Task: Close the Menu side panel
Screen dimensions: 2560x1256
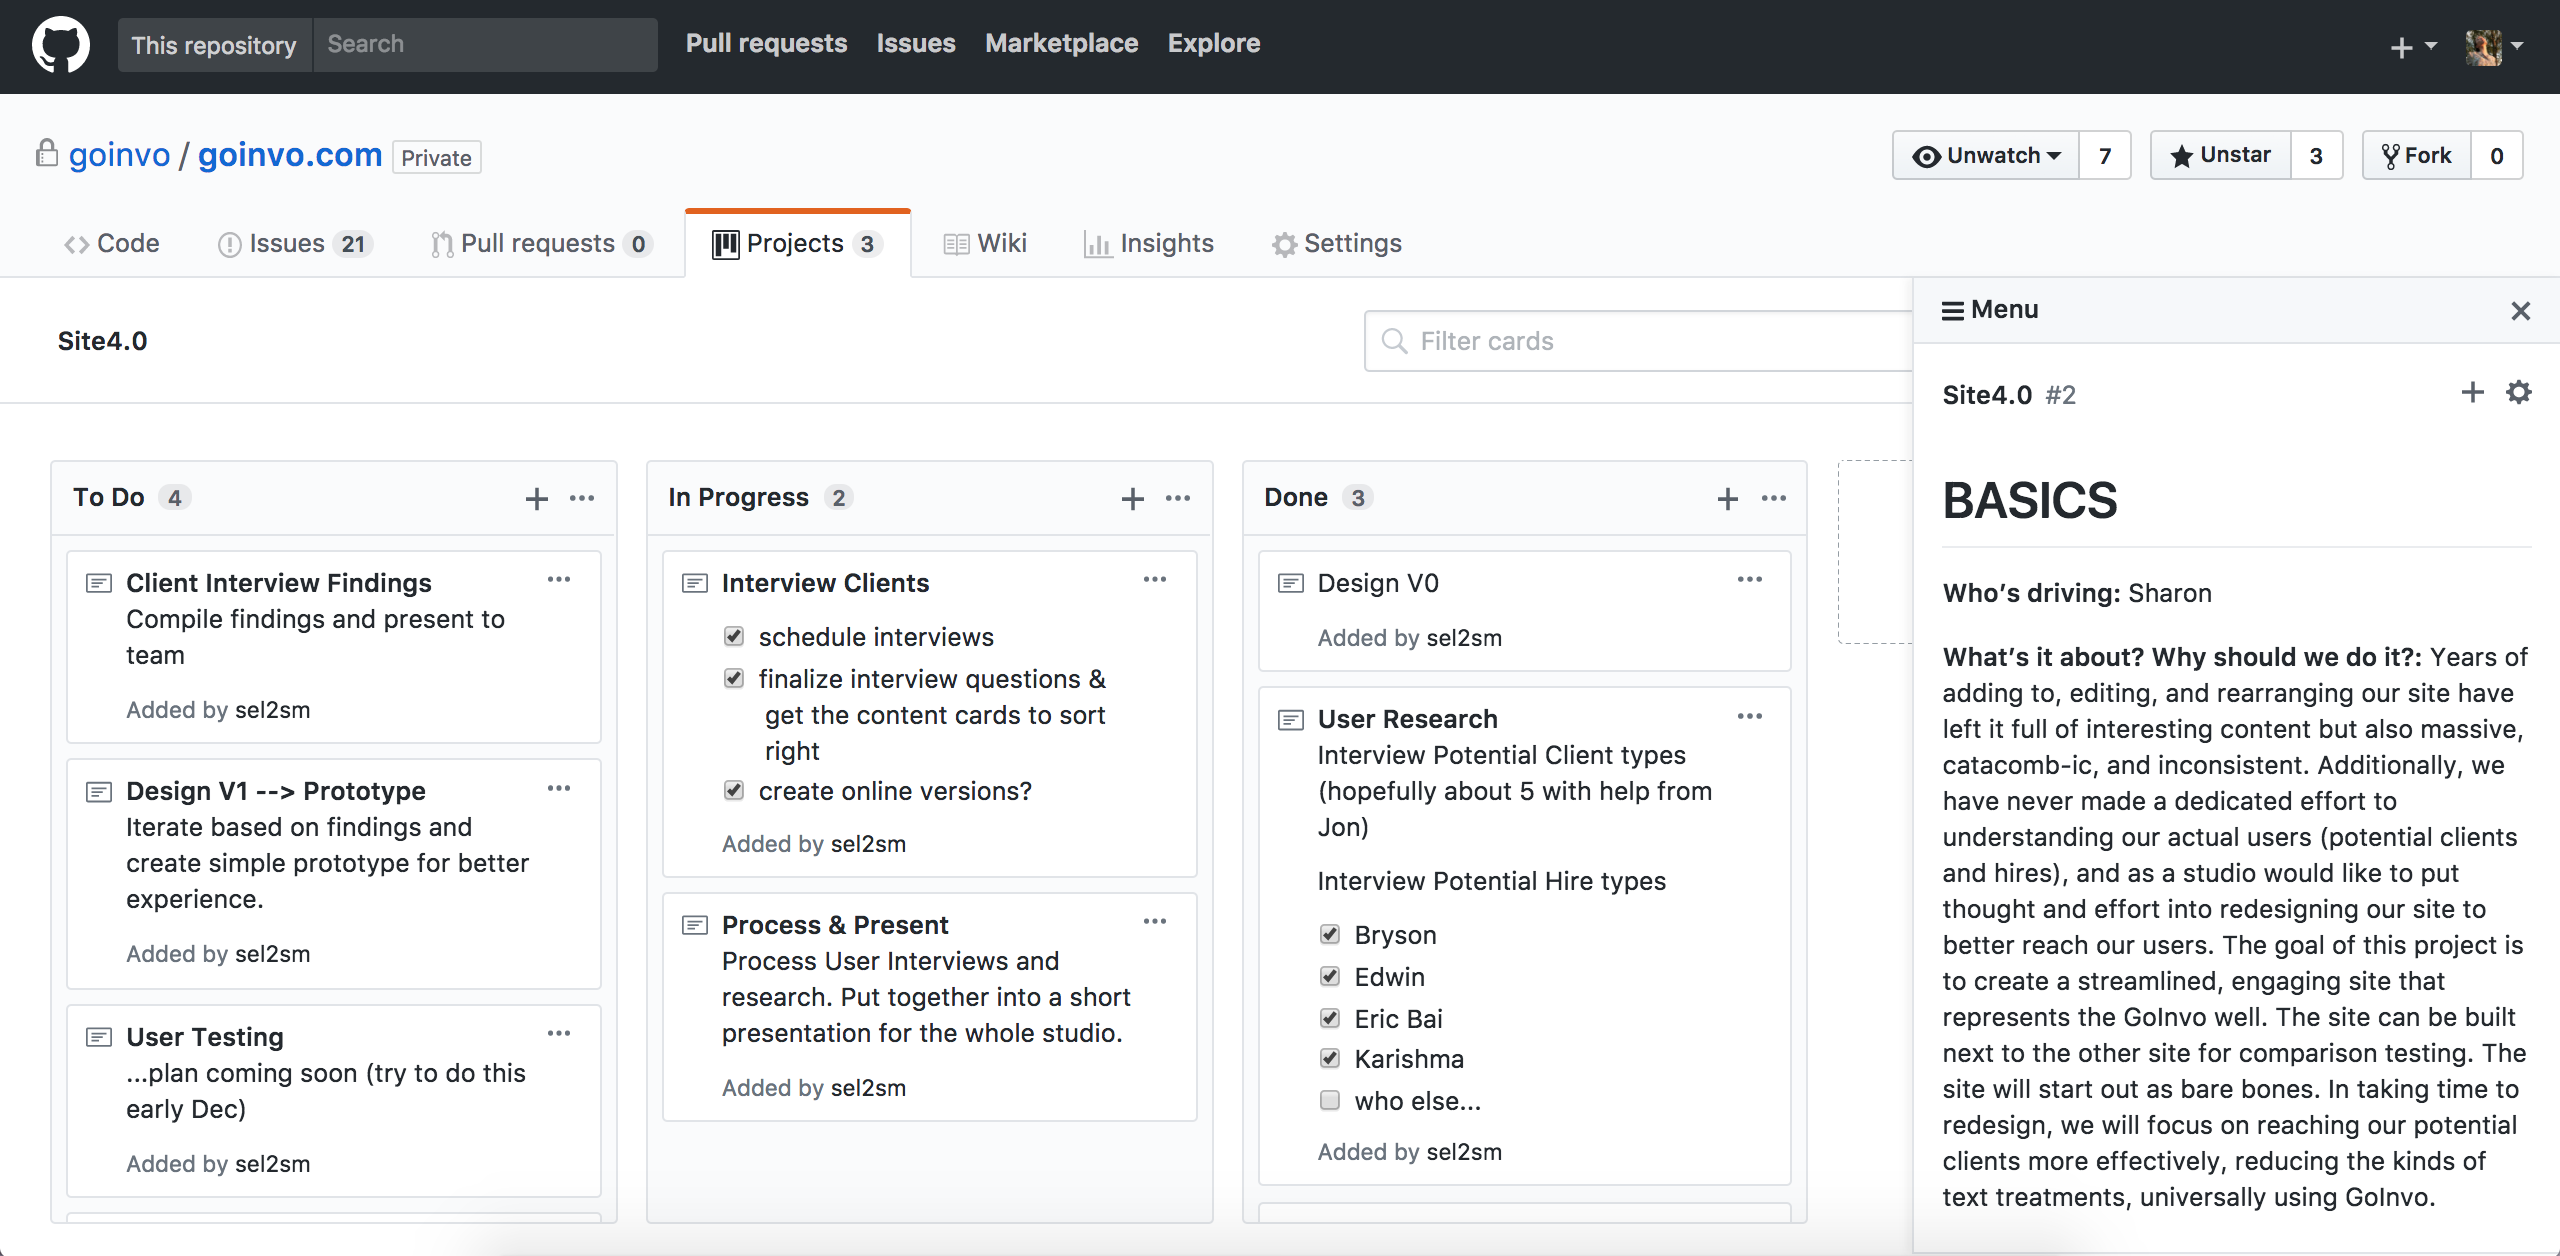Action: coord(2521,311)
